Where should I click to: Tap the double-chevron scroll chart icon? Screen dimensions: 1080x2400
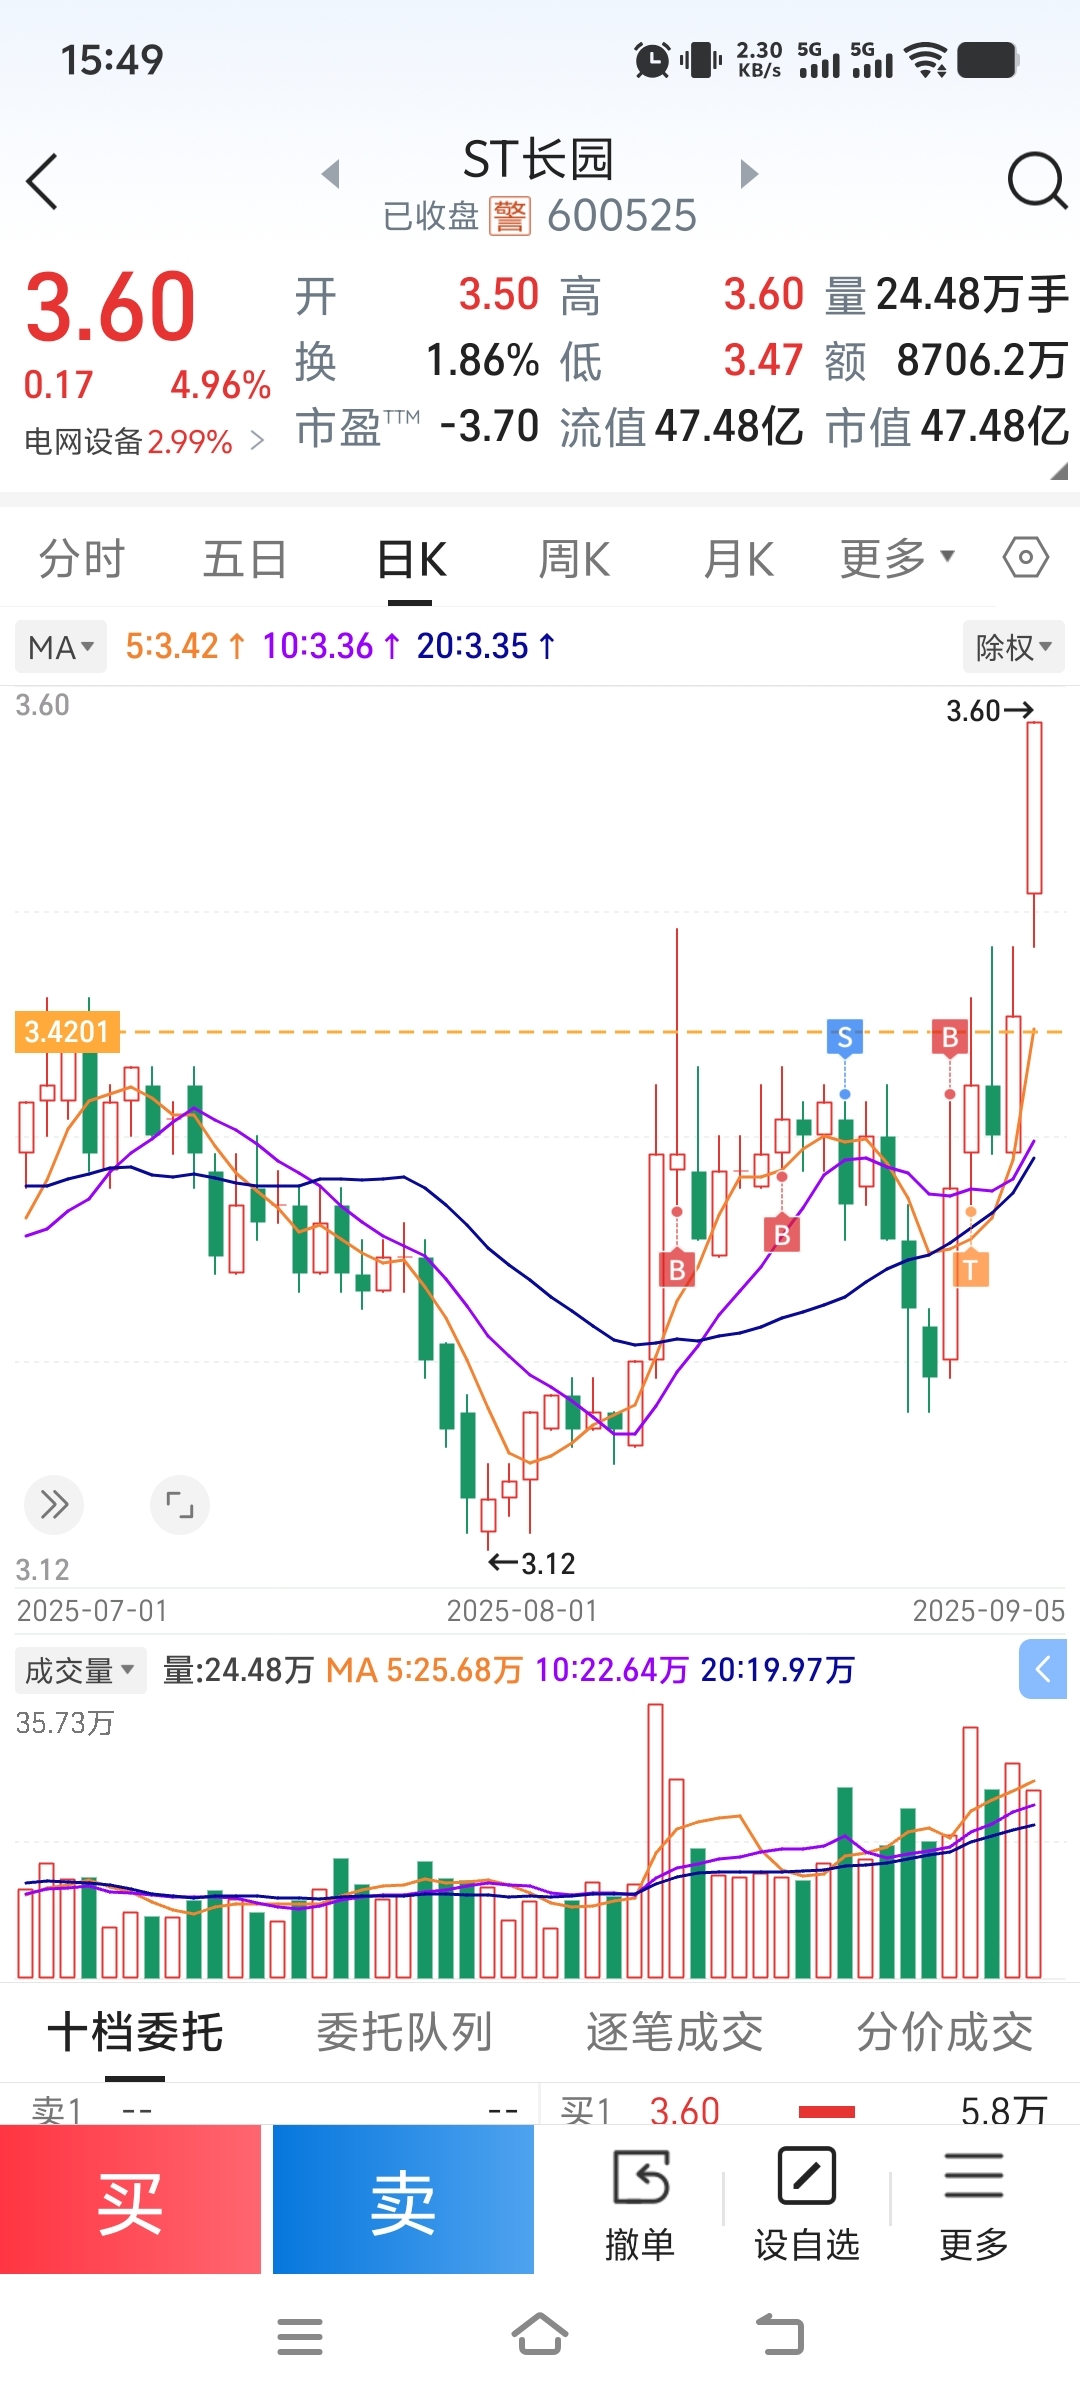coord(54,1504)
